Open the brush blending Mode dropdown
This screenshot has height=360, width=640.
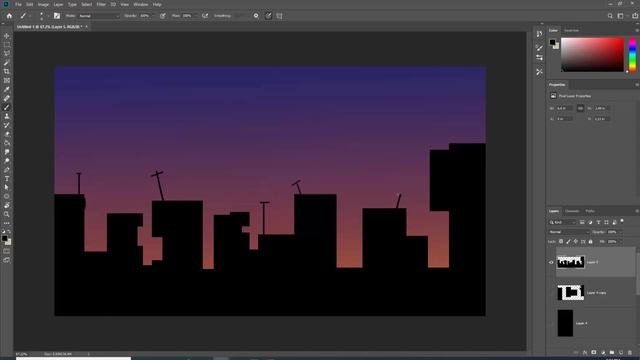[x=99, y=16]
